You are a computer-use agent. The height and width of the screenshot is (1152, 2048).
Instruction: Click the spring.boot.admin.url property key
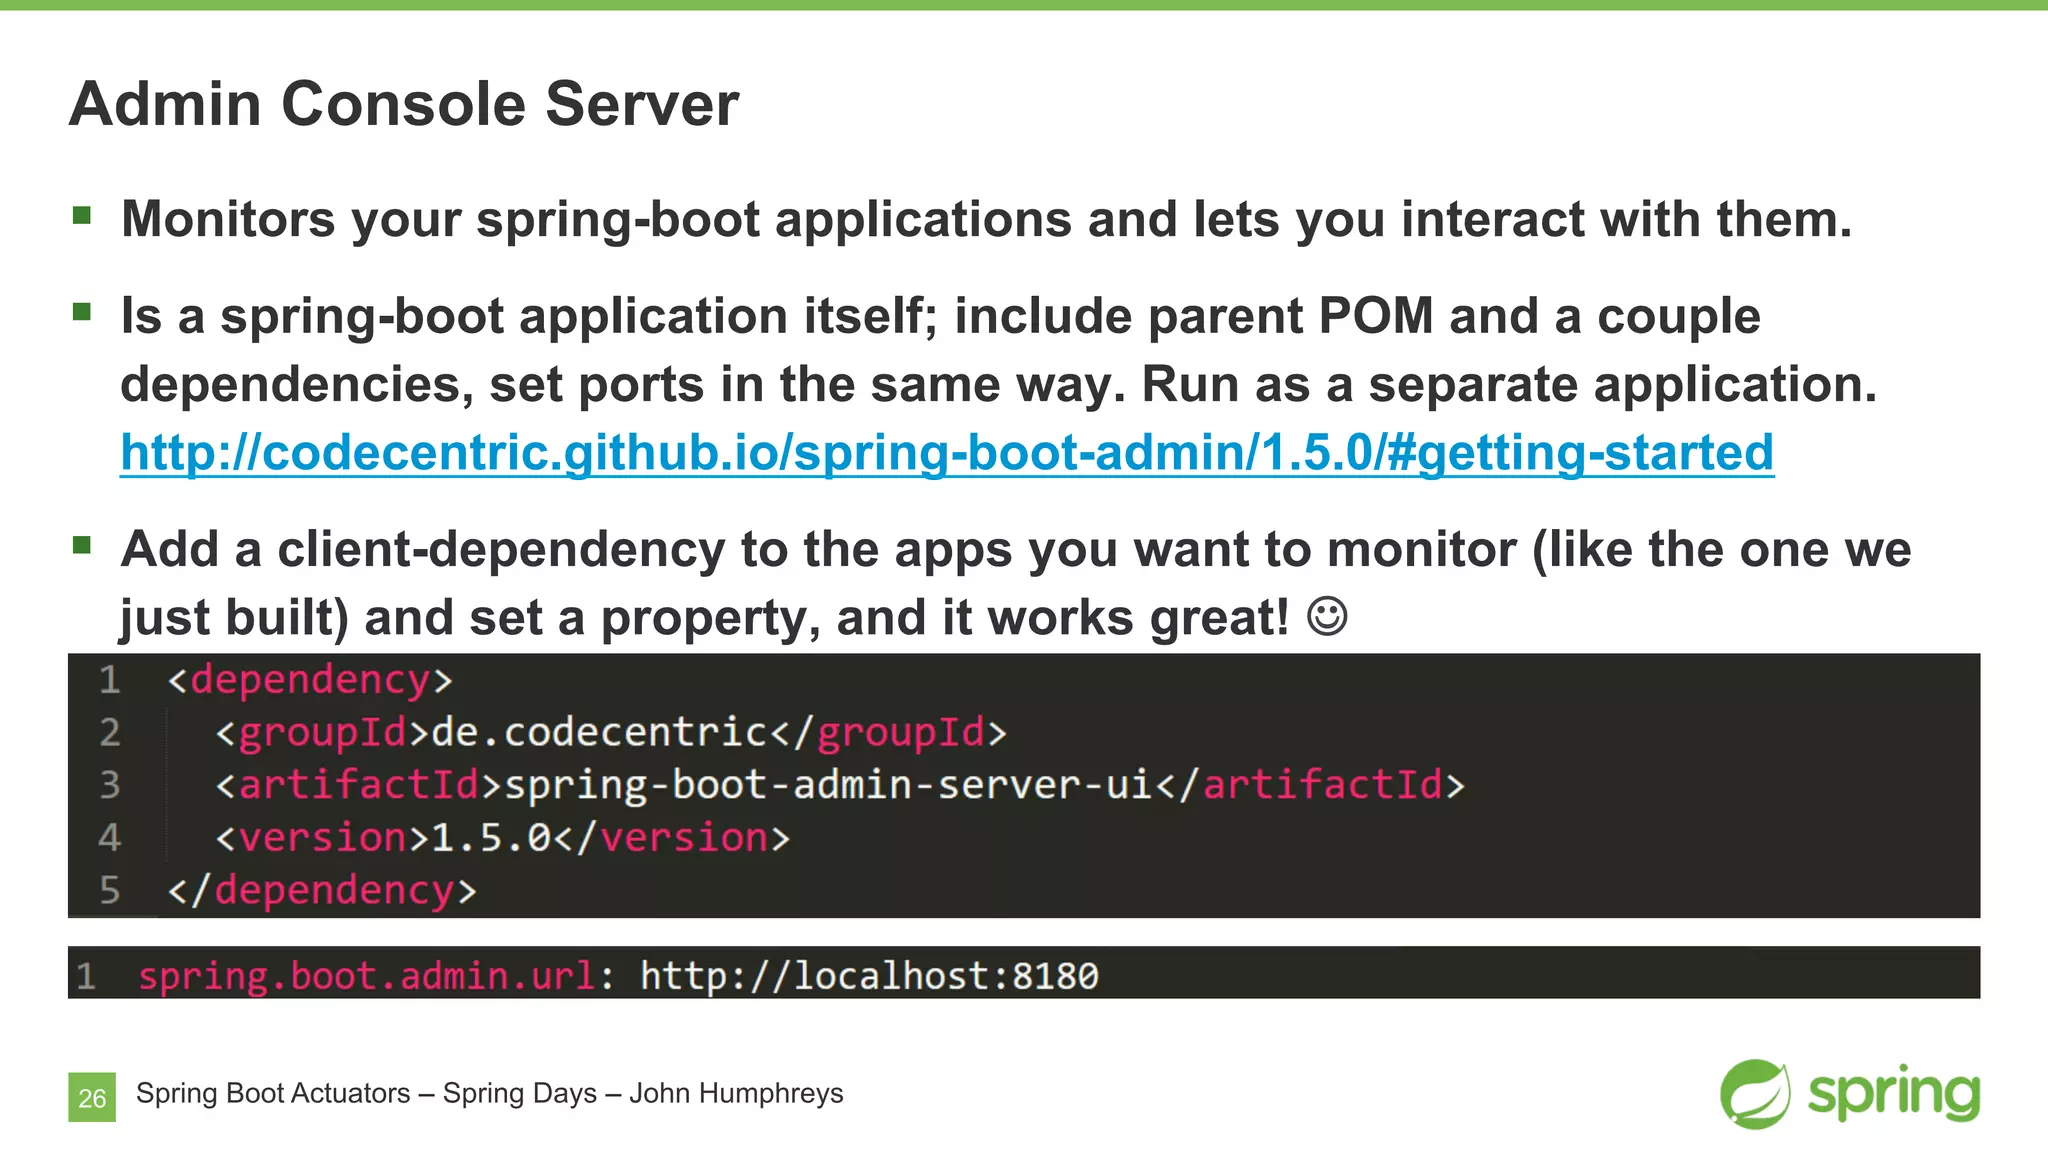point(367,975)
